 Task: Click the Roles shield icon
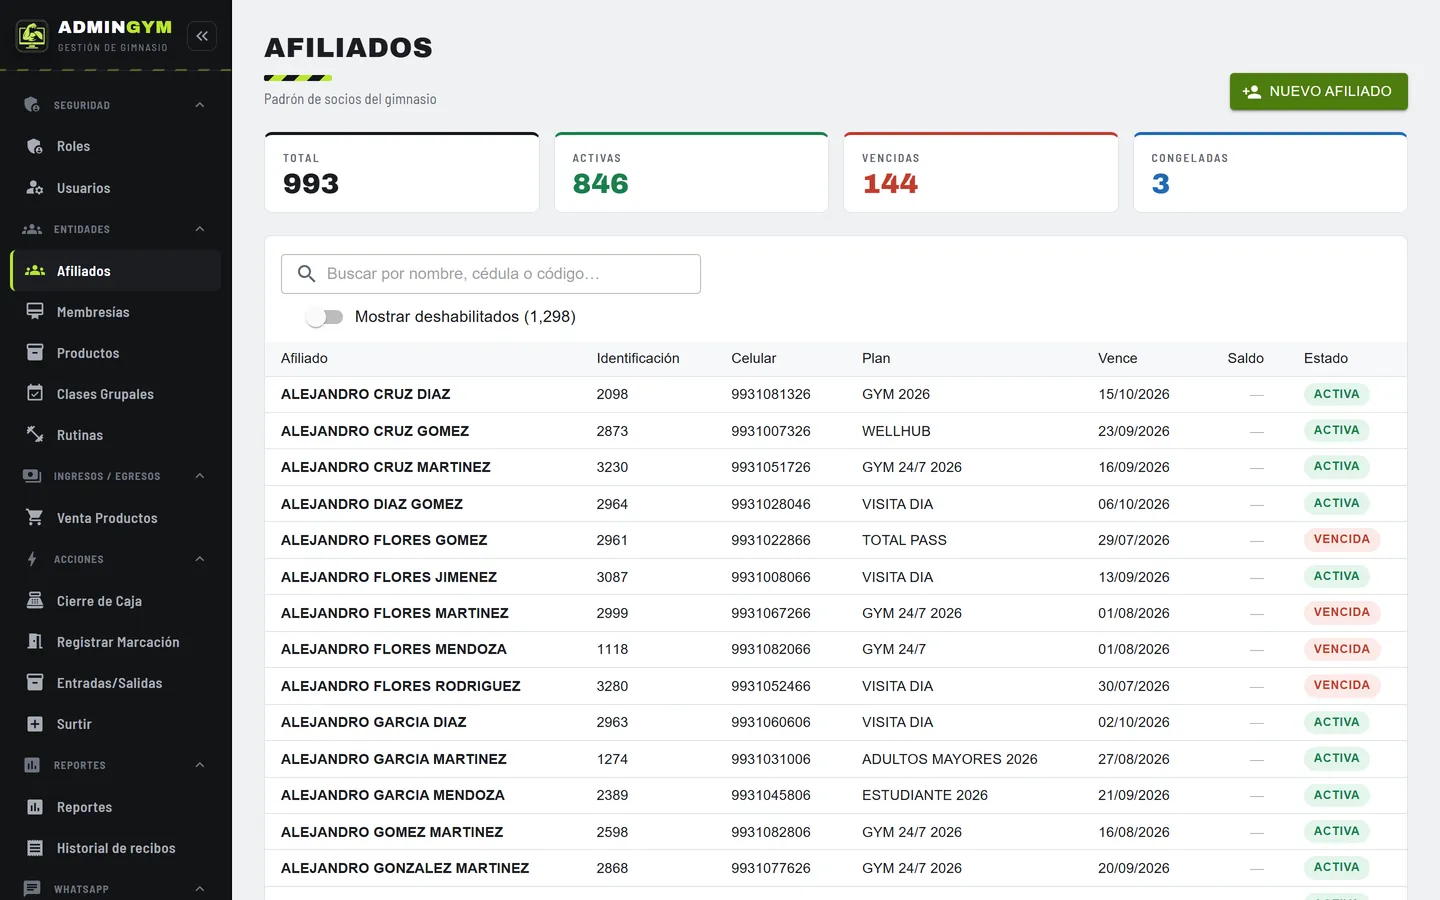click(35, 146)
